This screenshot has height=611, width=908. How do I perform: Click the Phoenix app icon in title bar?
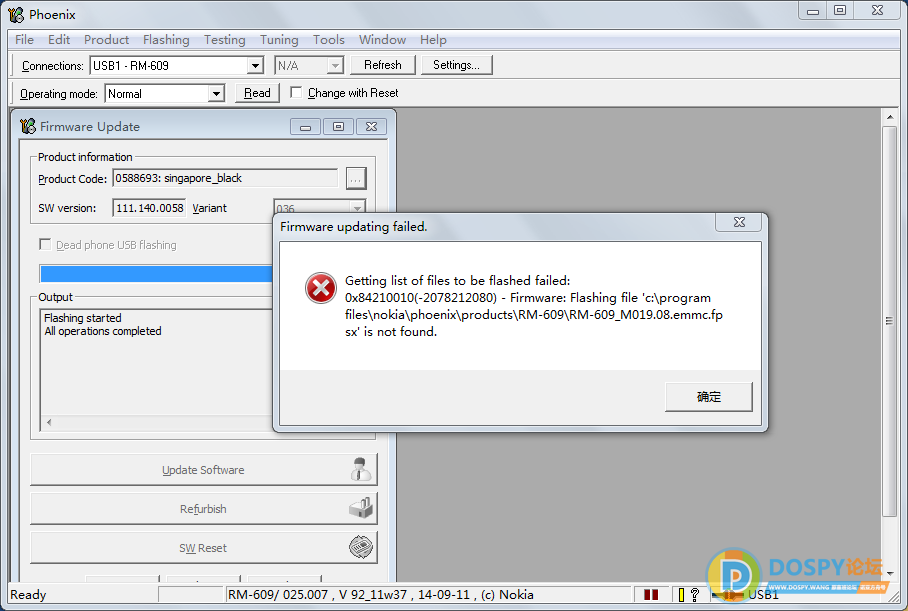[16, 14]
